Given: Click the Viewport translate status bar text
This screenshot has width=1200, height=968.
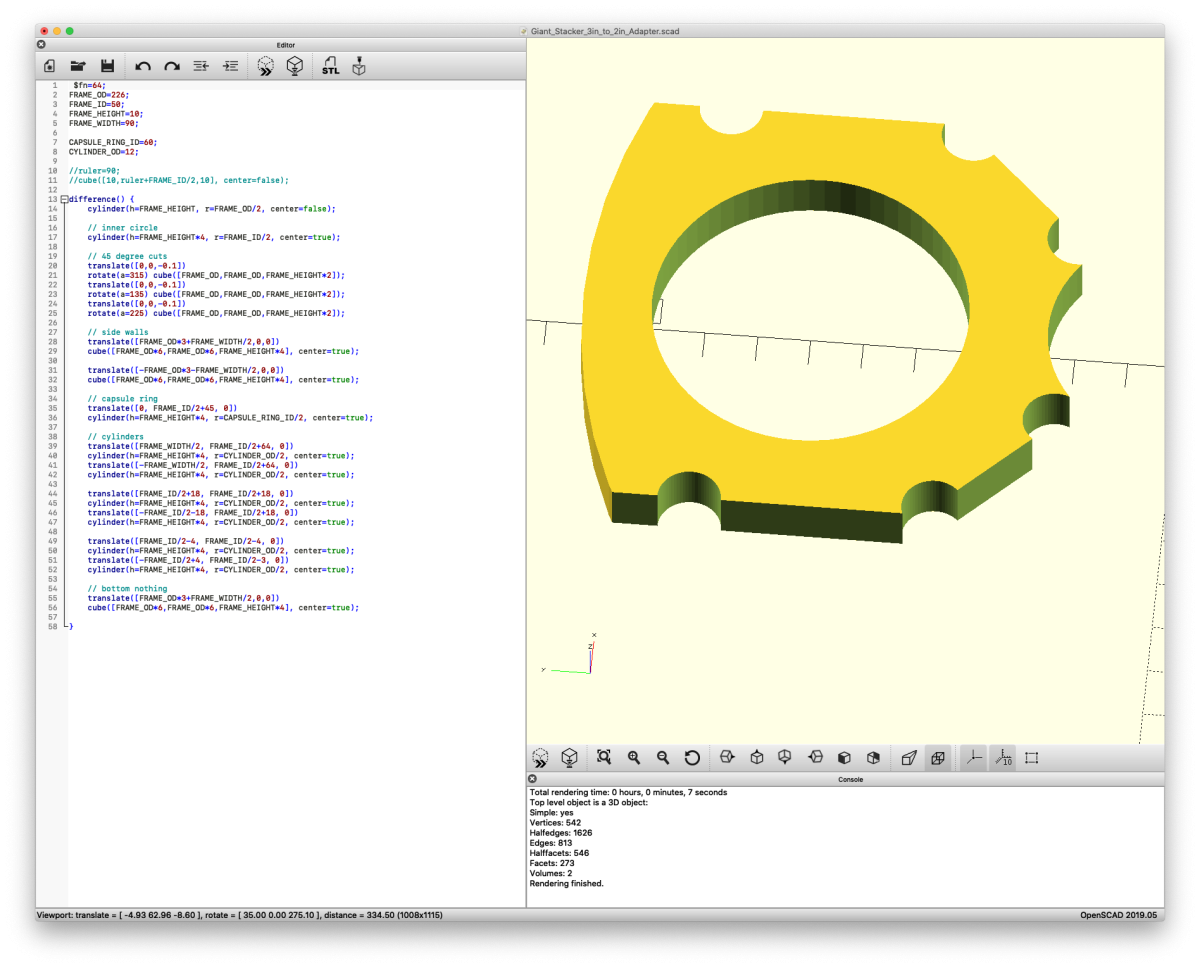Looking at the screenshot, I should pyautogui.click(x=240, y=915).
